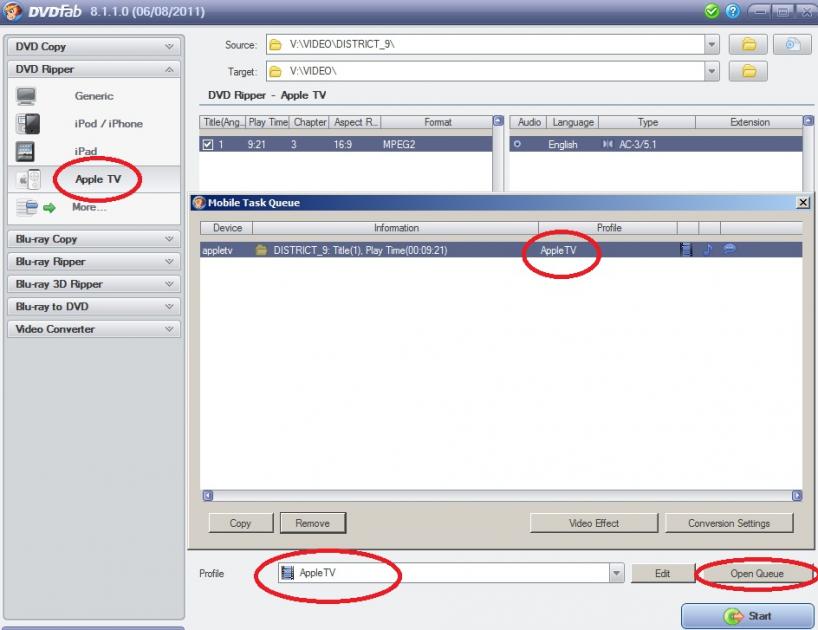This screenshot has height=630, width=818.
Task: Browse target folder with folder button
Action: click(748, 71)
